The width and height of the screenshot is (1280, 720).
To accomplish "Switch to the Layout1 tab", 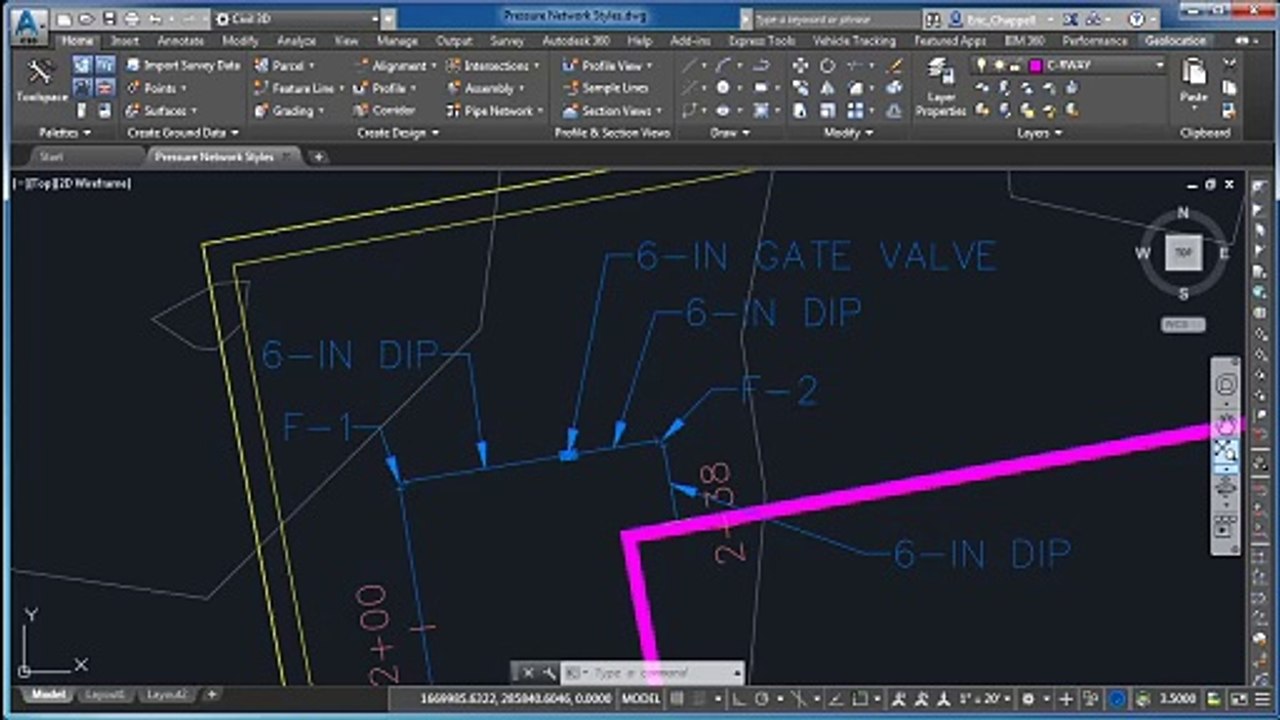I will click(x=105, y=694).
